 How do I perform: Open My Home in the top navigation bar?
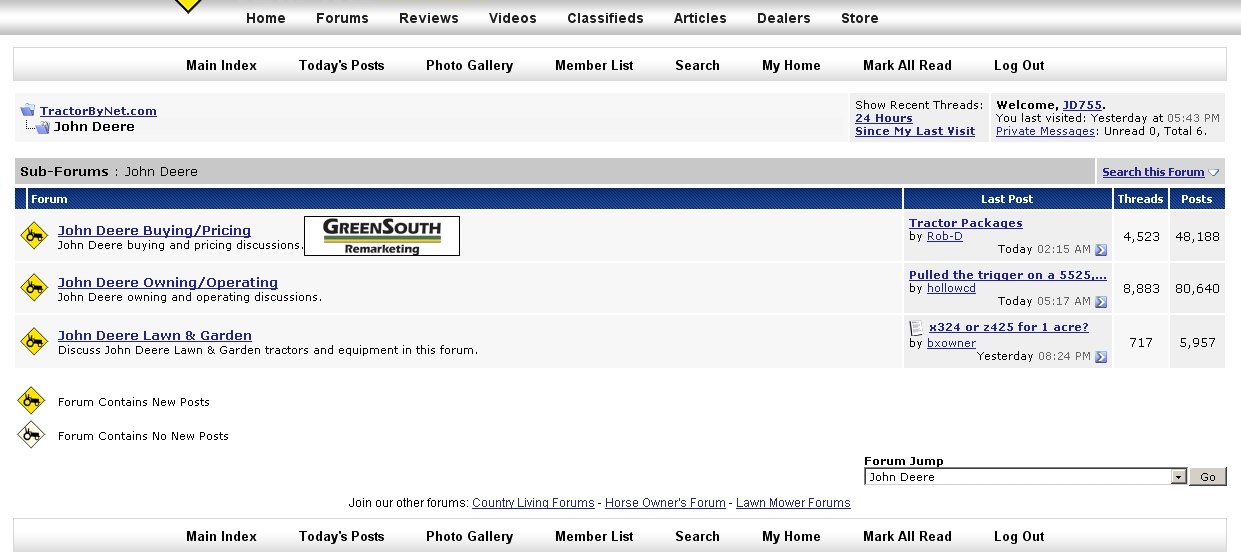[791, 65]
